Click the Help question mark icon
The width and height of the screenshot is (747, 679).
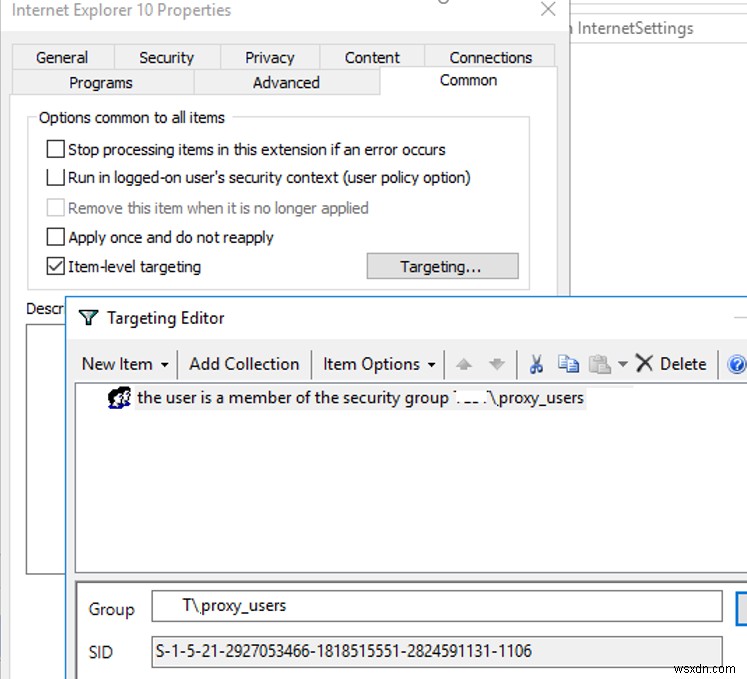pyautogui.click(x=737, y=365)
